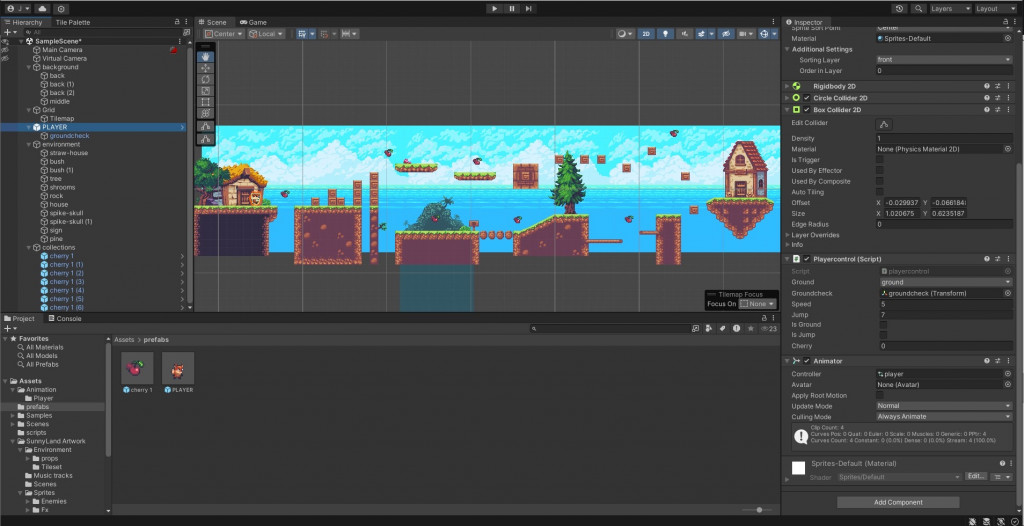Screen dimensions: 1024x526
Task: Open Tilemap Focus On None dropdown
Action: [x=758, y=304]
